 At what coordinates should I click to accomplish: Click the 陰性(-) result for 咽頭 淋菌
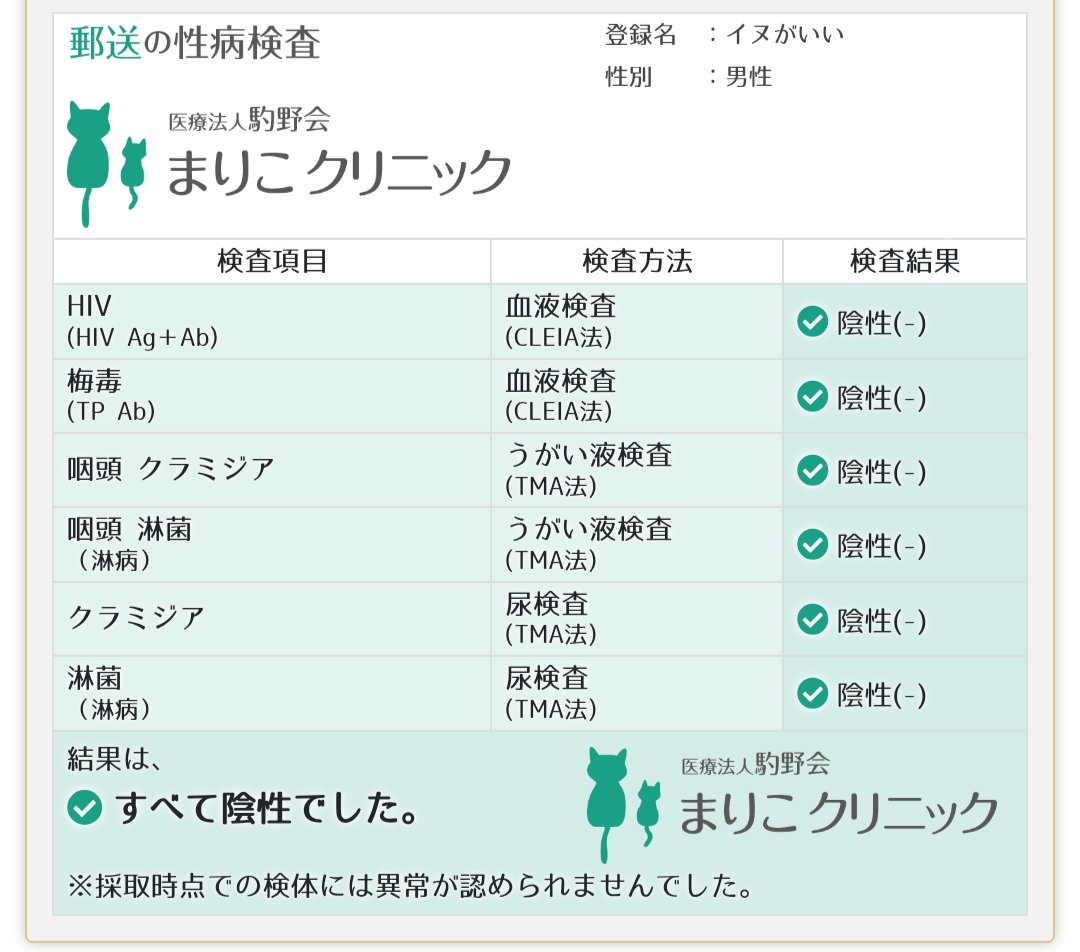click(x=881, y=546)
